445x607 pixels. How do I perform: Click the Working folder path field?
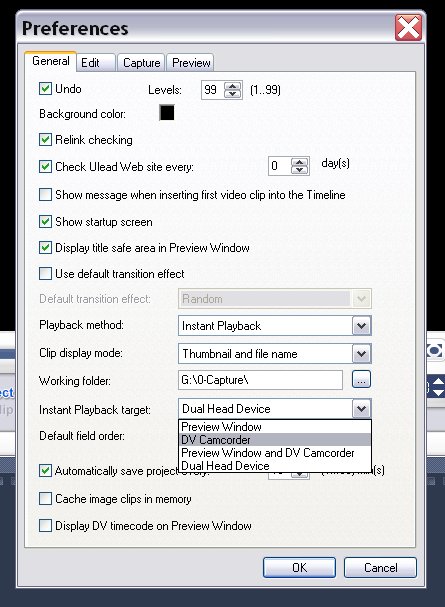[x=260, y=380]
